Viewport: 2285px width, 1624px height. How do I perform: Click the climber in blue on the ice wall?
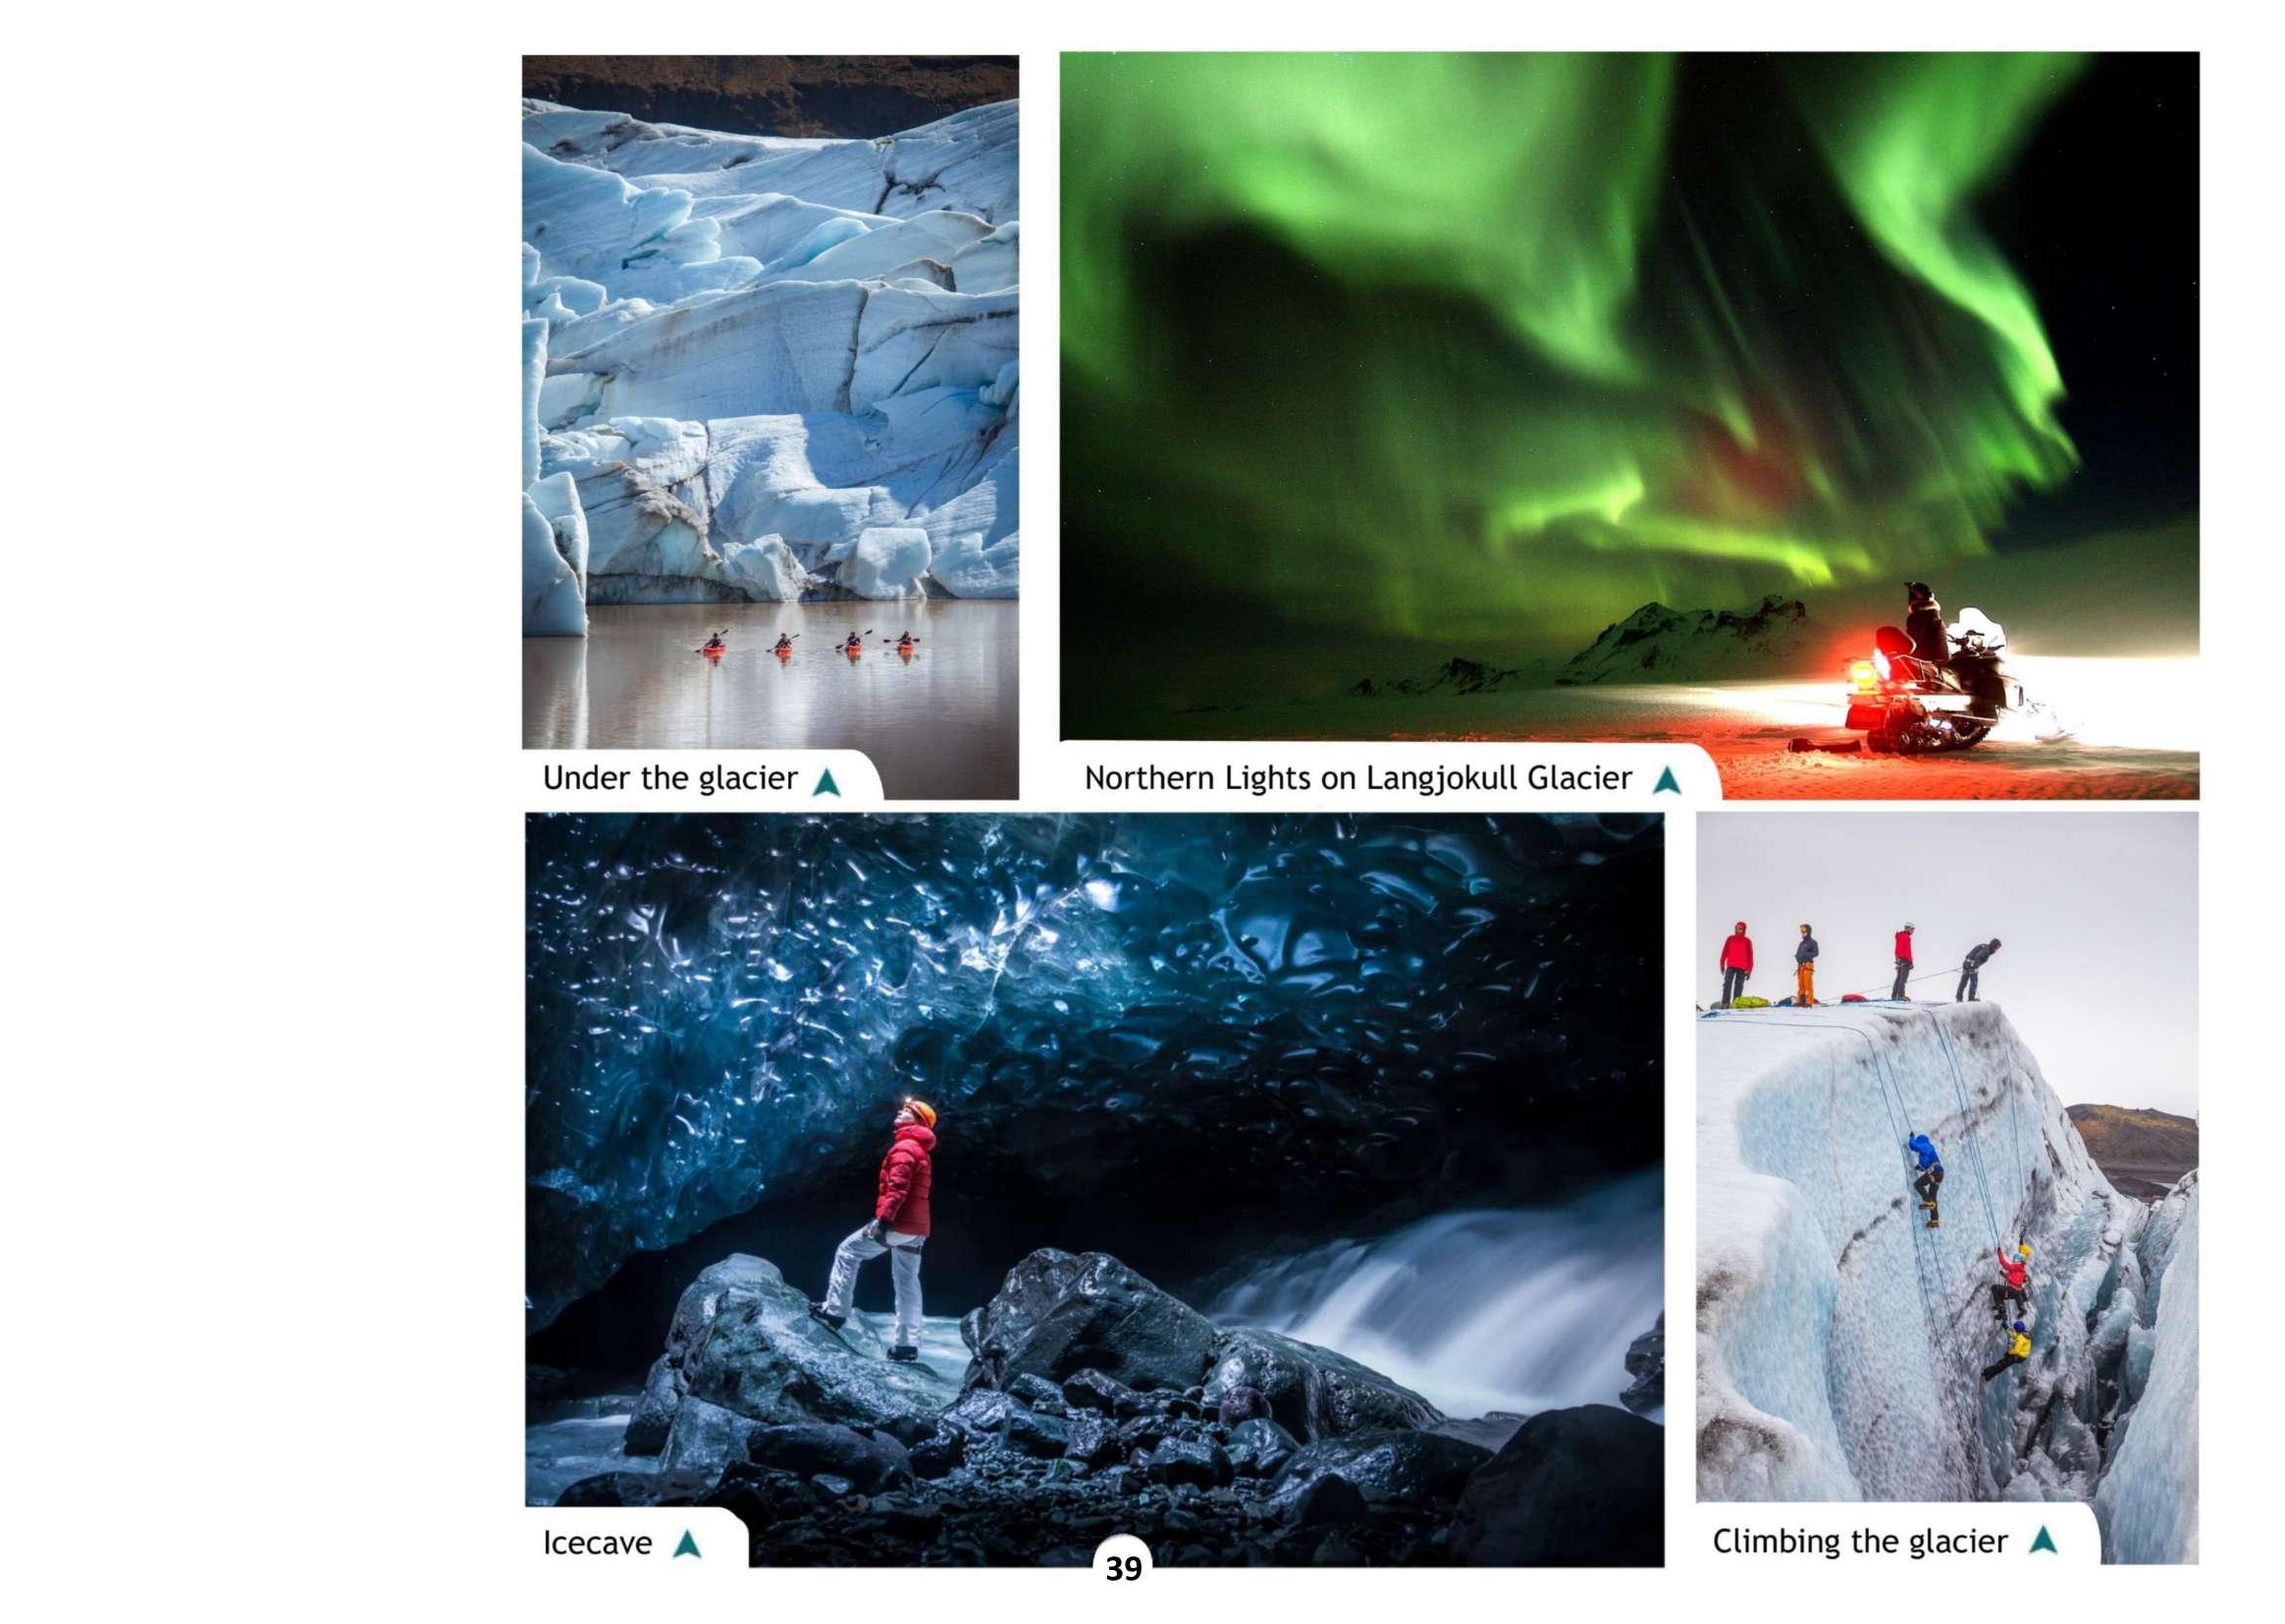point(1927,1179)
